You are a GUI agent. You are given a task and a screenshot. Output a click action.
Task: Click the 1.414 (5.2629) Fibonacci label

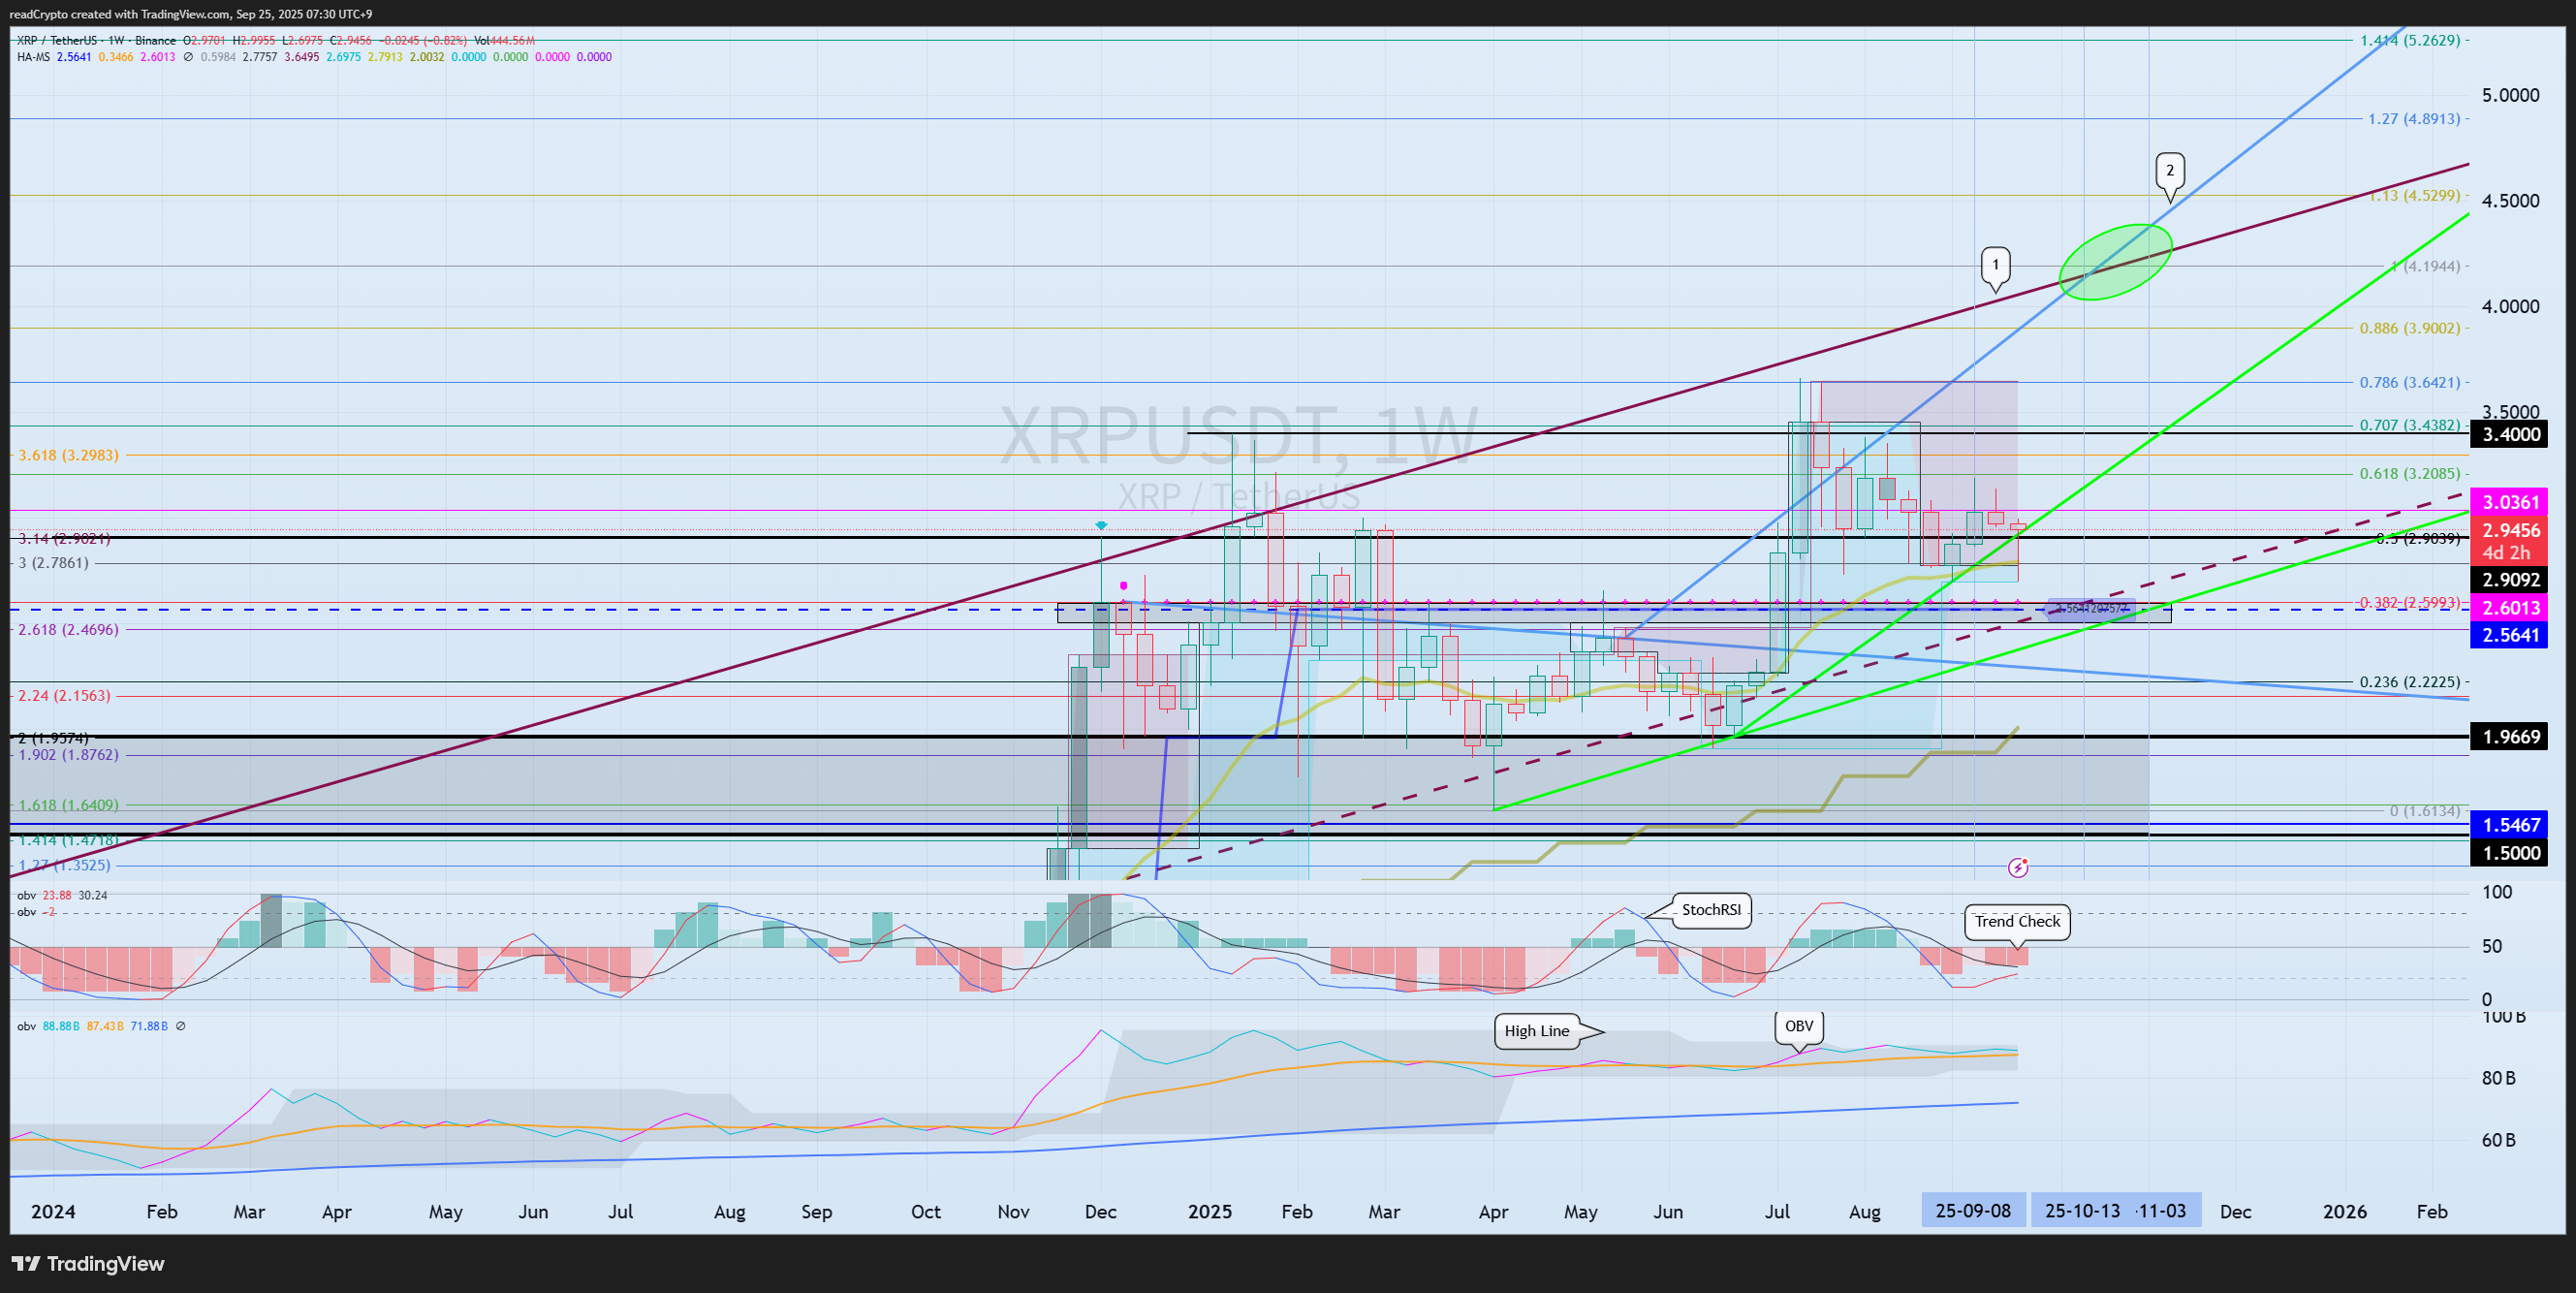click(x=2410, y=41)
